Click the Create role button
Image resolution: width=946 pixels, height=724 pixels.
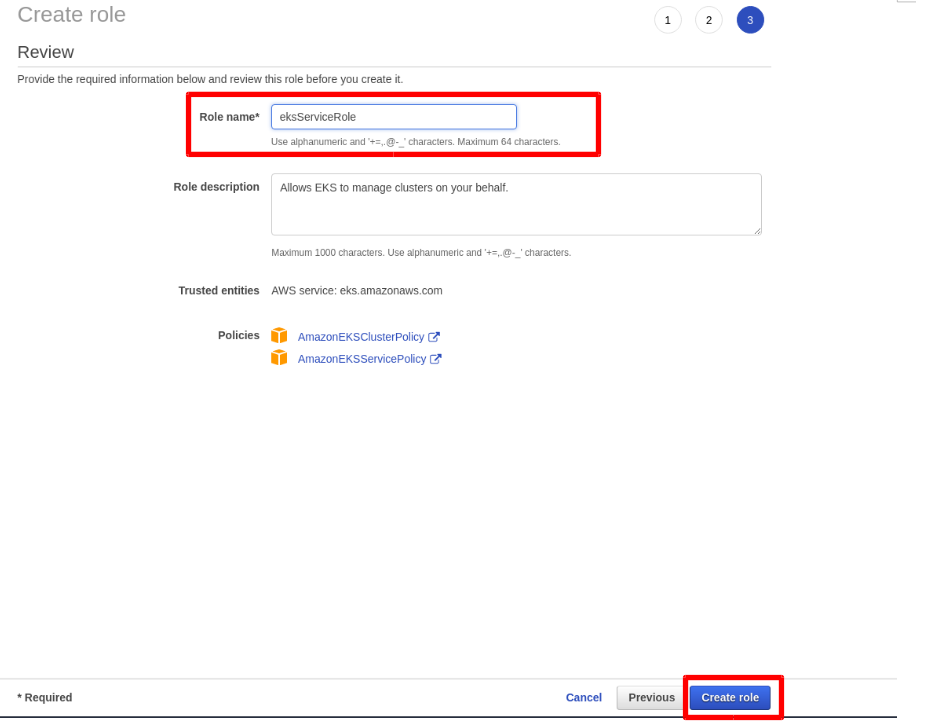click(729, 697)
